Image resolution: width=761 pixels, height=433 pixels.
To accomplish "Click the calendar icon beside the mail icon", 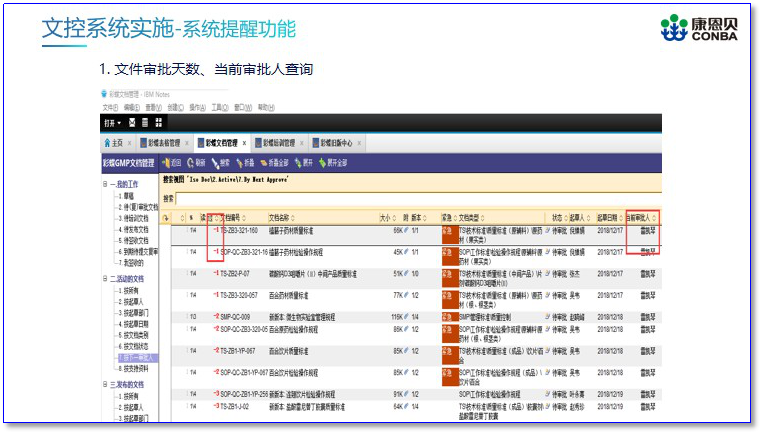I will point(146,122).
